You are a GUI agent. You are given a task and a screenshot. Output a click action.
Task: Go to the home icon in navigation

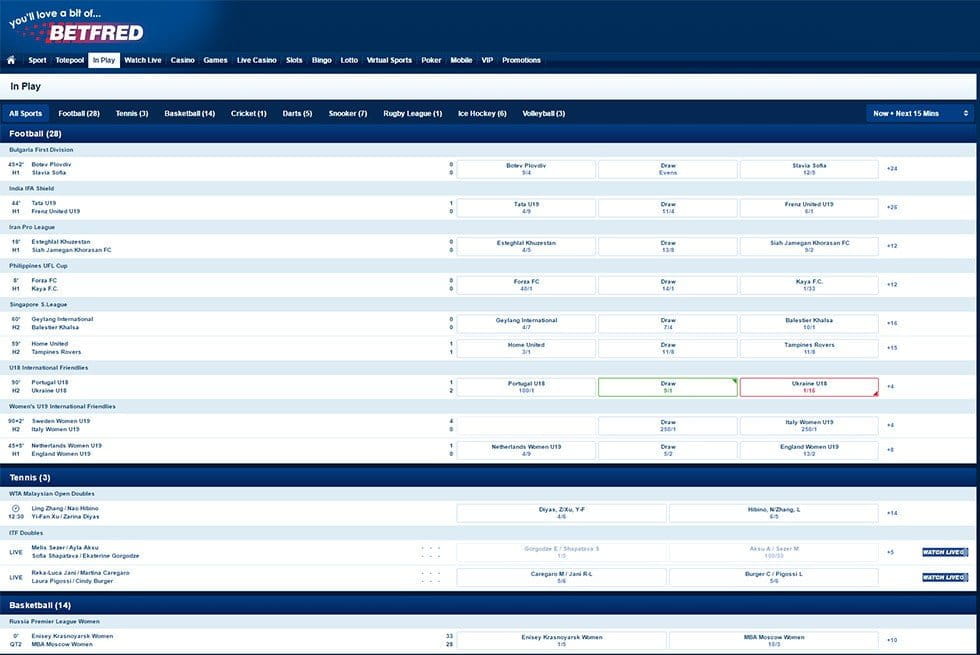coord(11,60)
